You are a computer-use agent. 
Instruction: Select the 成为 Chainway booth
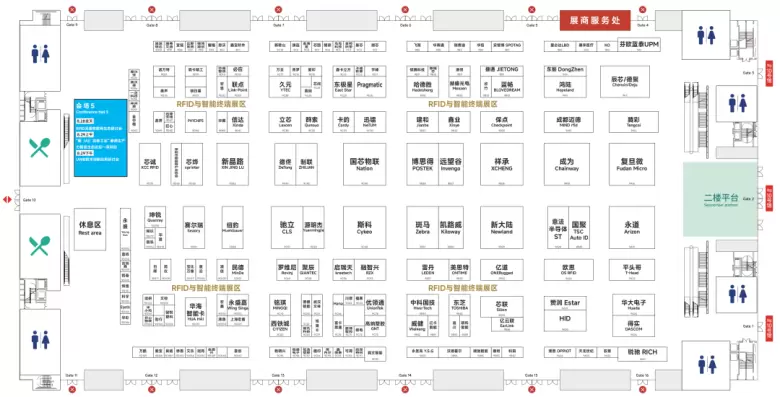[567, 164]
